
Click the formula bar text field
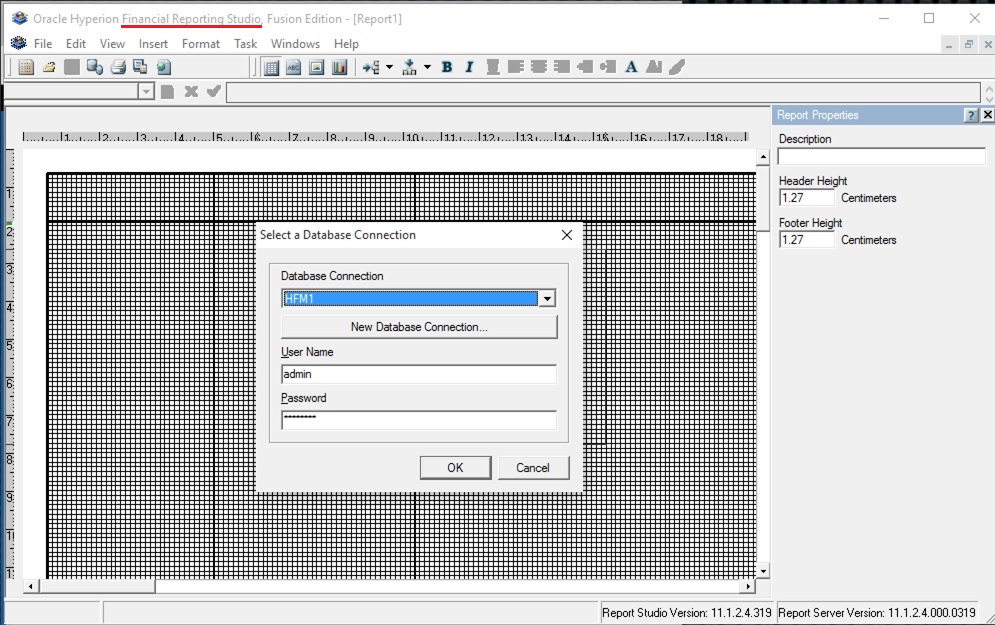[603, 92]
